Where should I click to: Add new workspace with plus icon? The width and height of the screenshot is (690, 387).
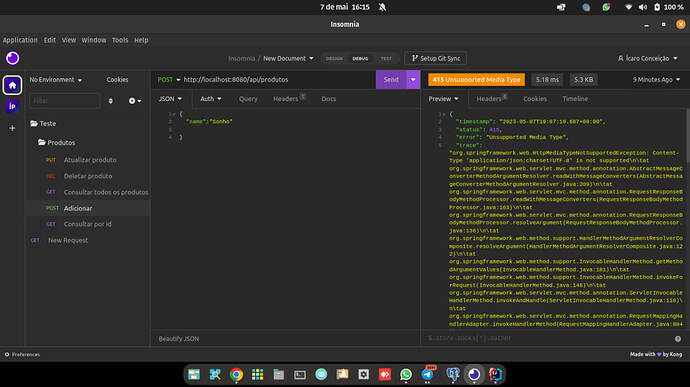[12, 128]
